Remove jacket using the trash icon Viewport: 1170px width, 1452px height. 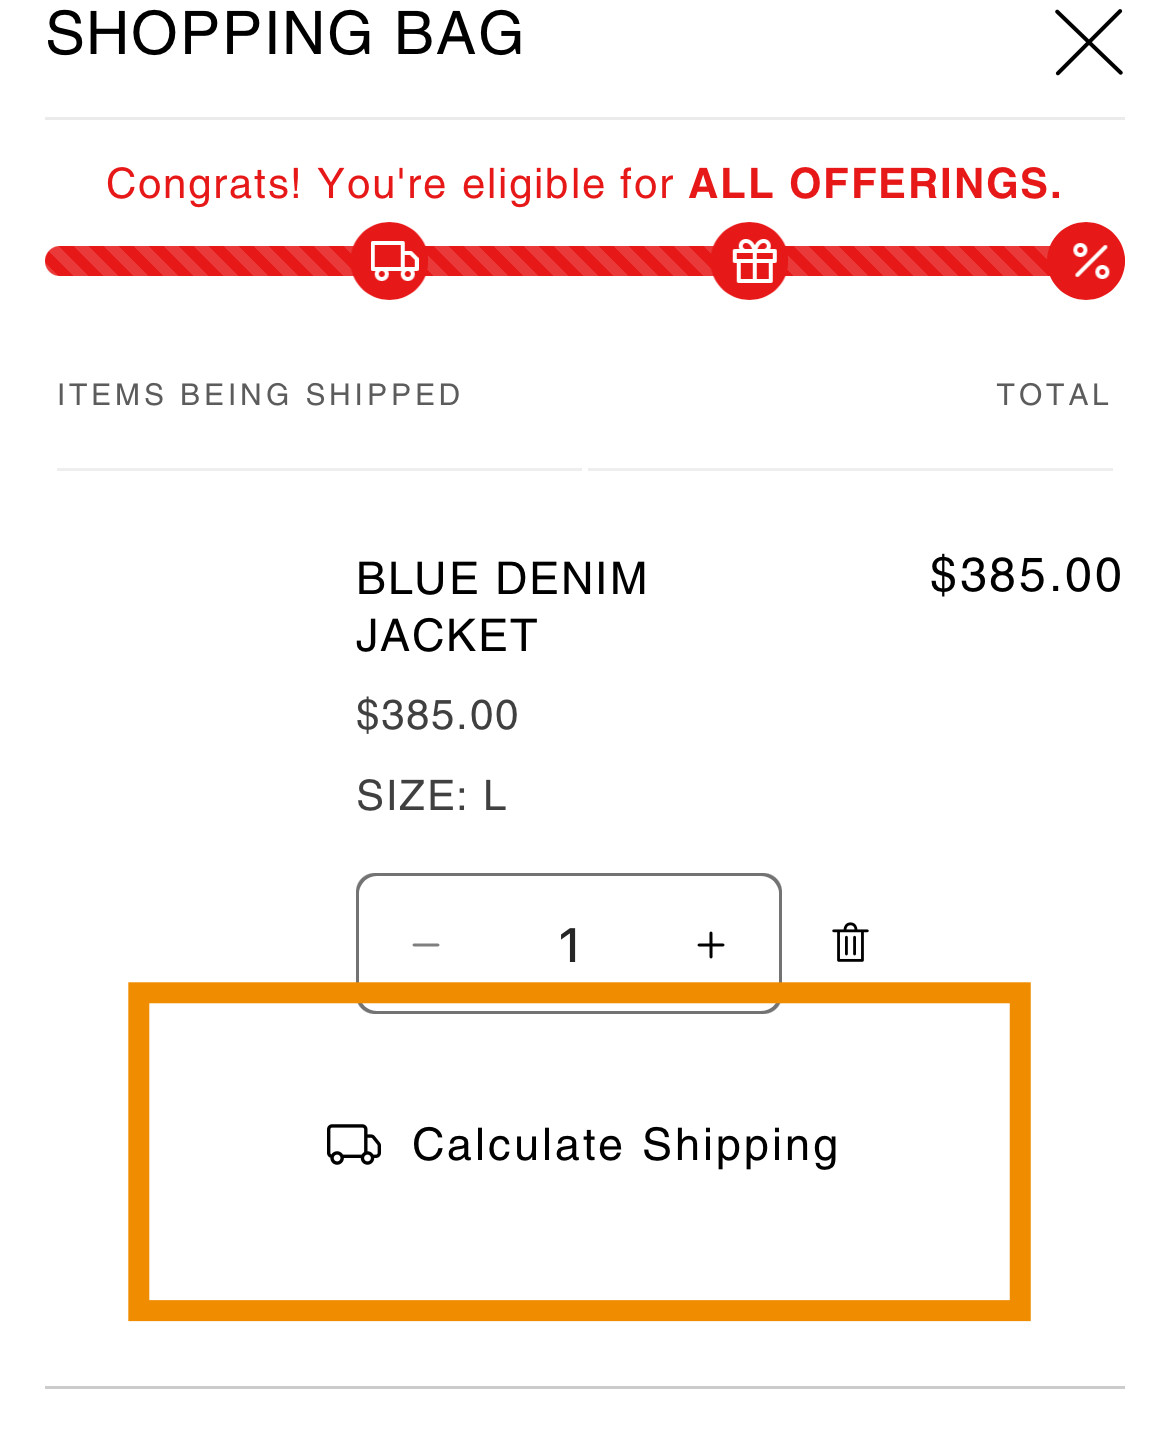pos(850,942)
